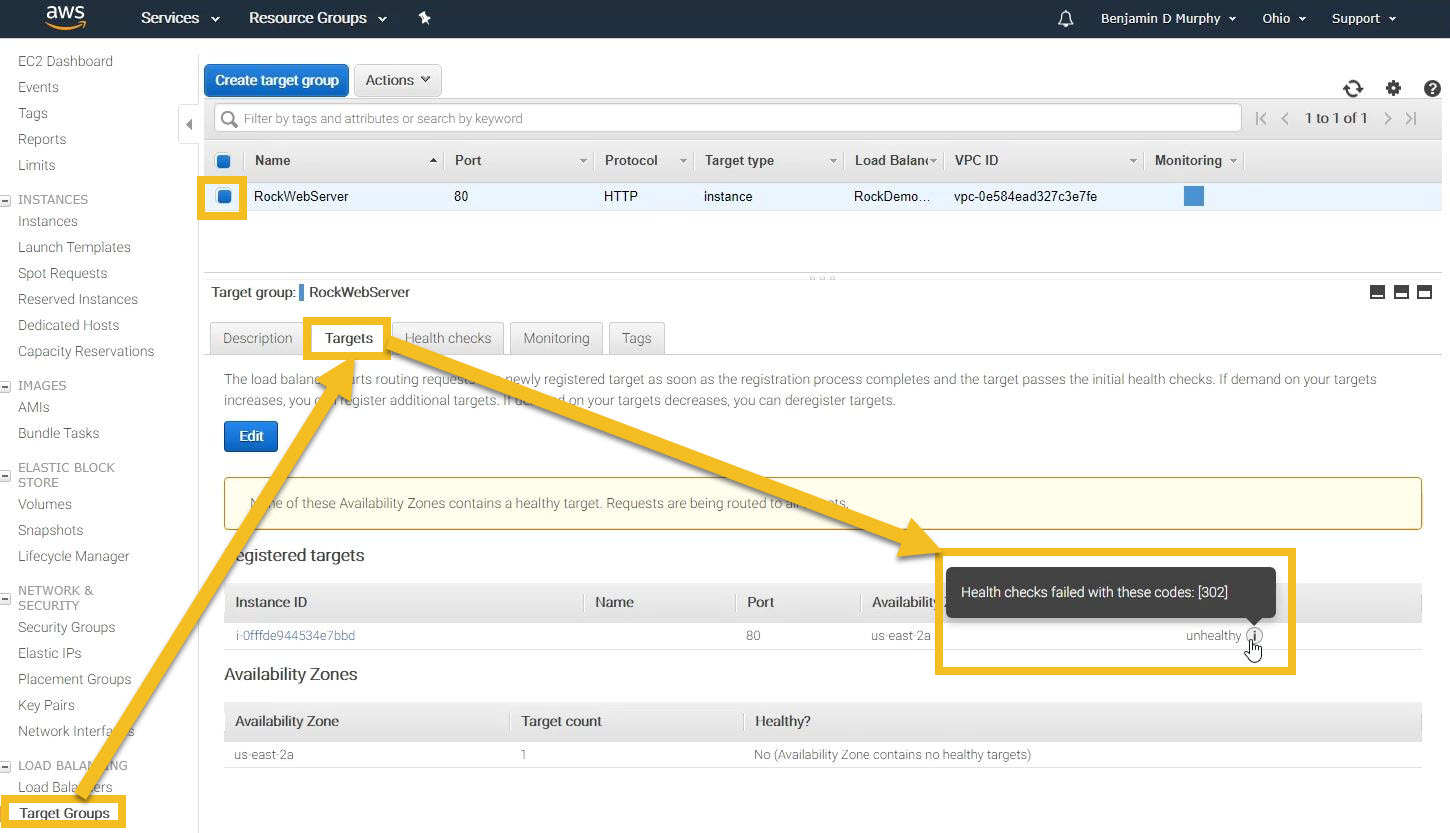
Task: Switch to the Targets tab
Action: click(x=349, y=338)
